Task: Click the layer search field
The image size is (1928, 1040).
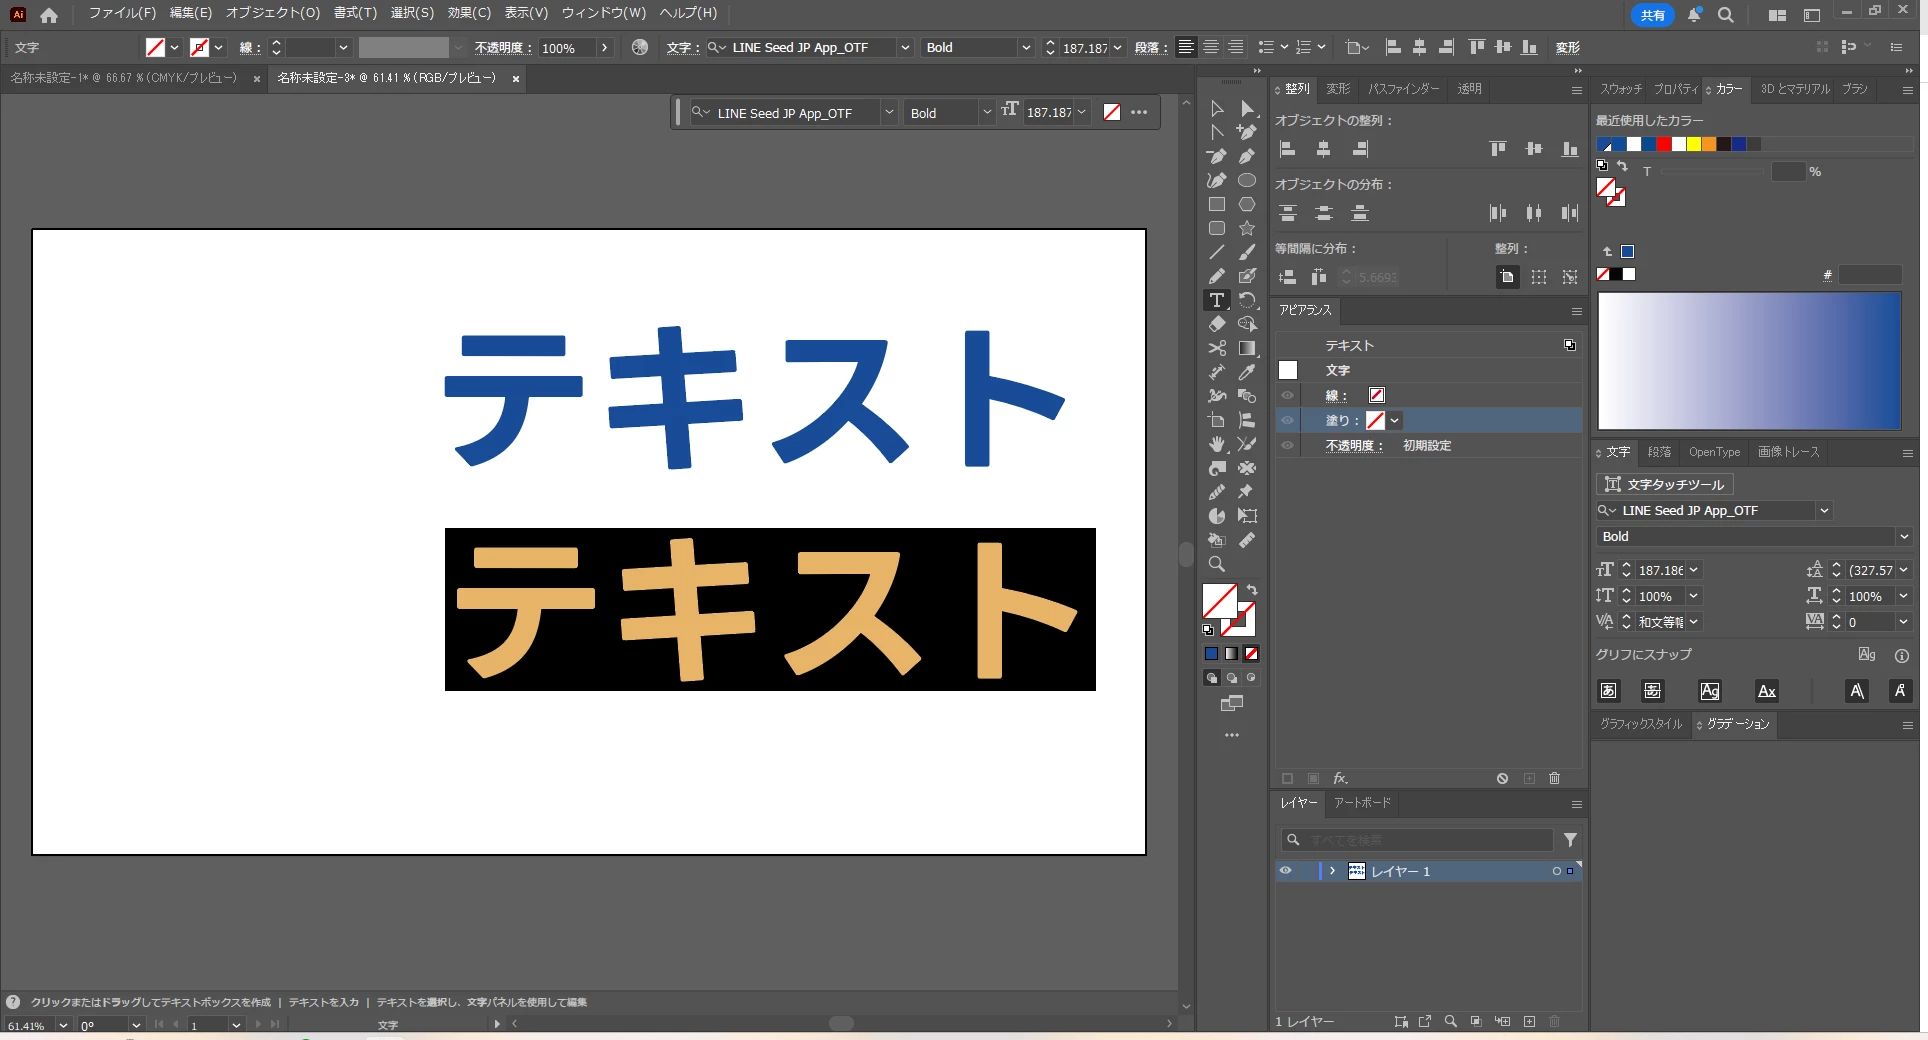Action: 1417,840
